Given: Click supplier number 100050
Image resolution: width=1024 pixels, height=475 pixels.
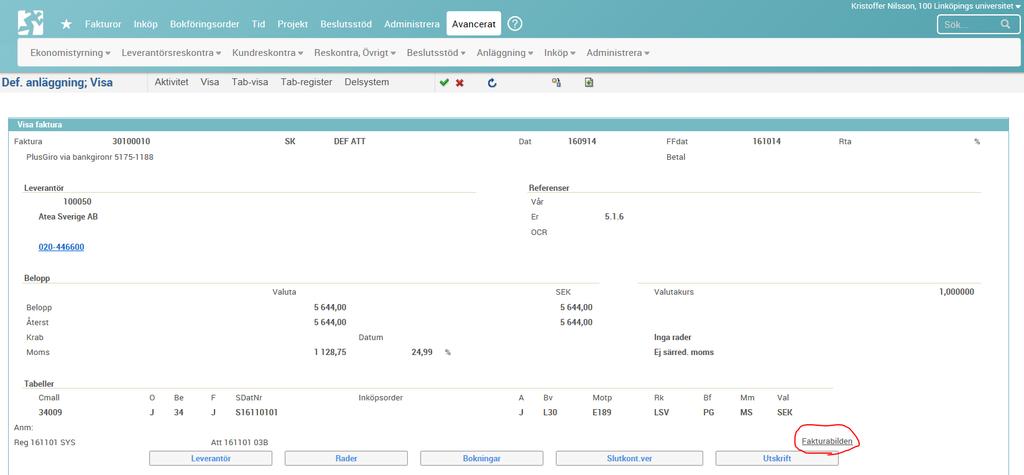Looking at the screenshot, I should (77, 202).
